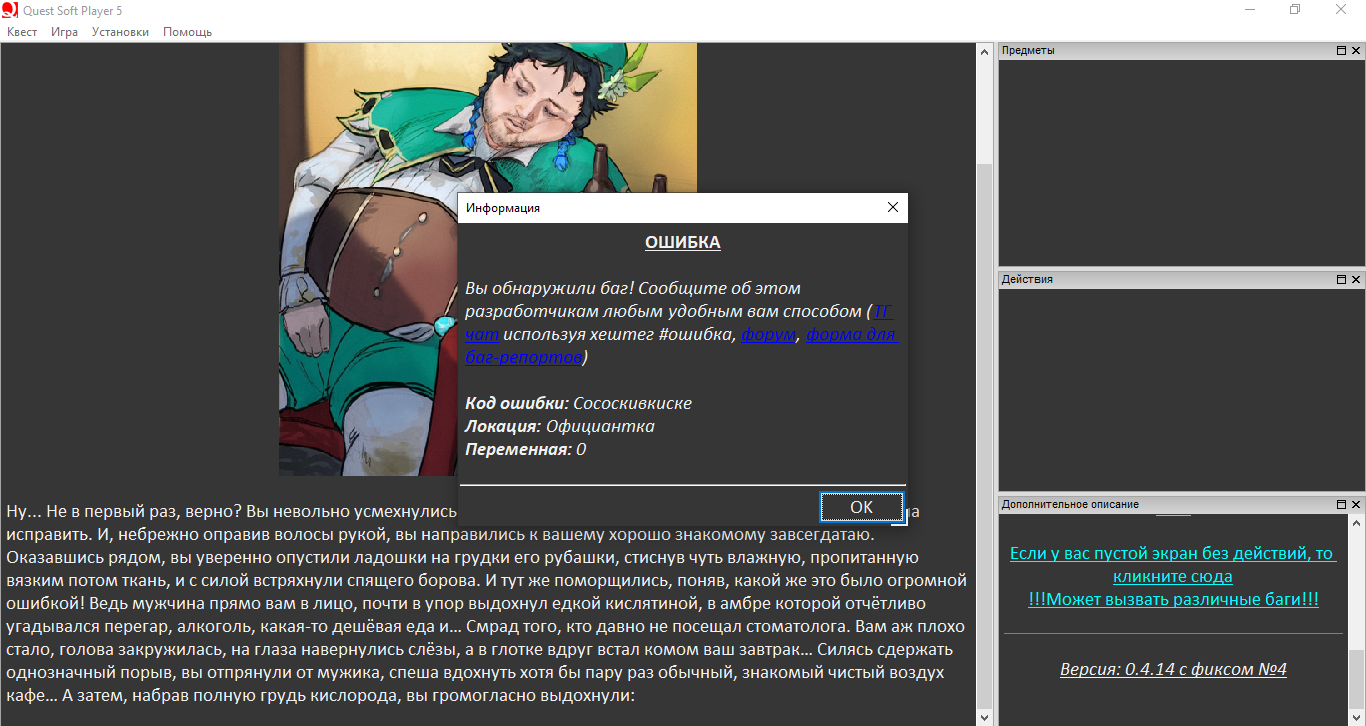This screenshot has height=726, width=1366.
Task: Click main text scrollbar down arrow
Action: point(984,717)
